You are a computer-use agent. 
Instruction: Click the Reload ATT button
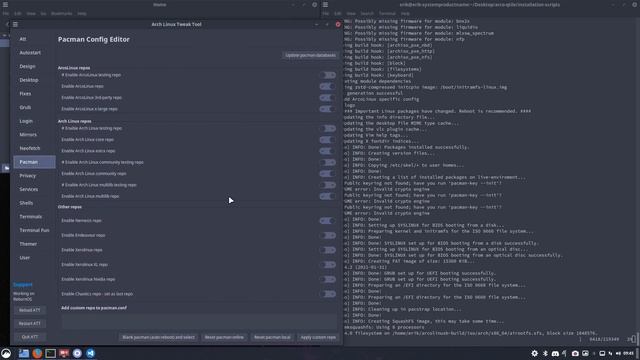(x=29, y=310)
